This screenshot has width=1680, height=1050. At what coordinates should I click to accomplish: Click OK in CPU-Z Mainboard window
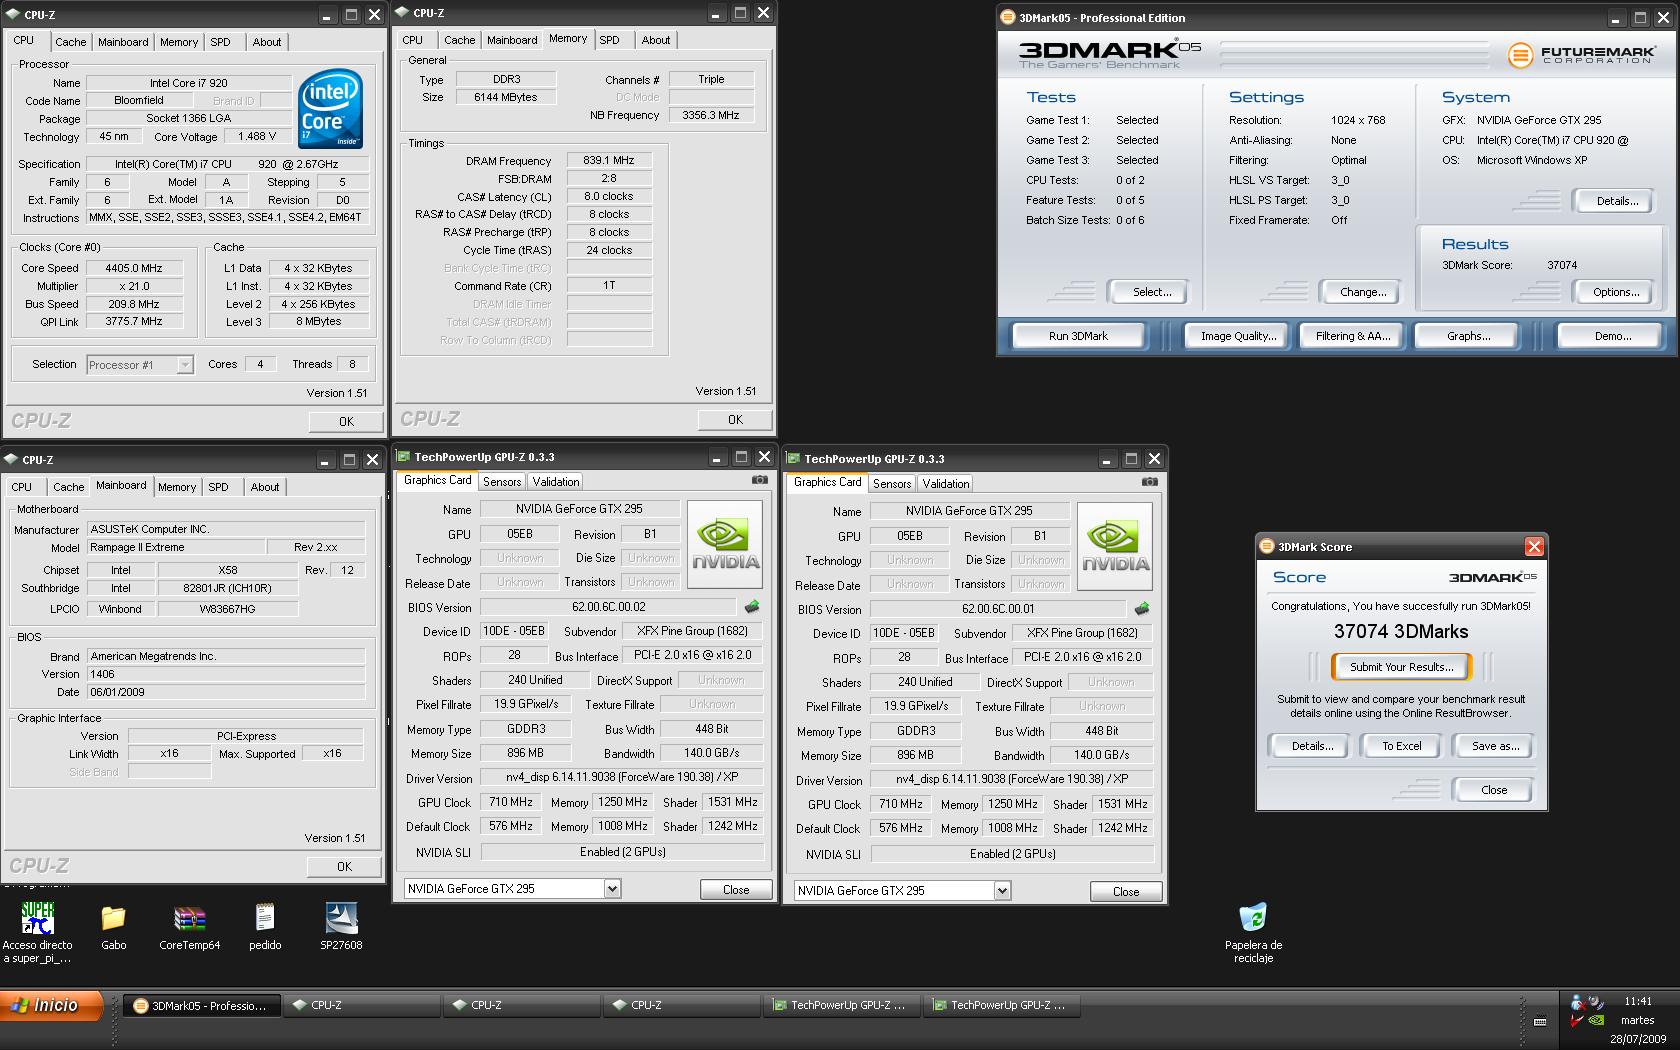pos(344,867)
